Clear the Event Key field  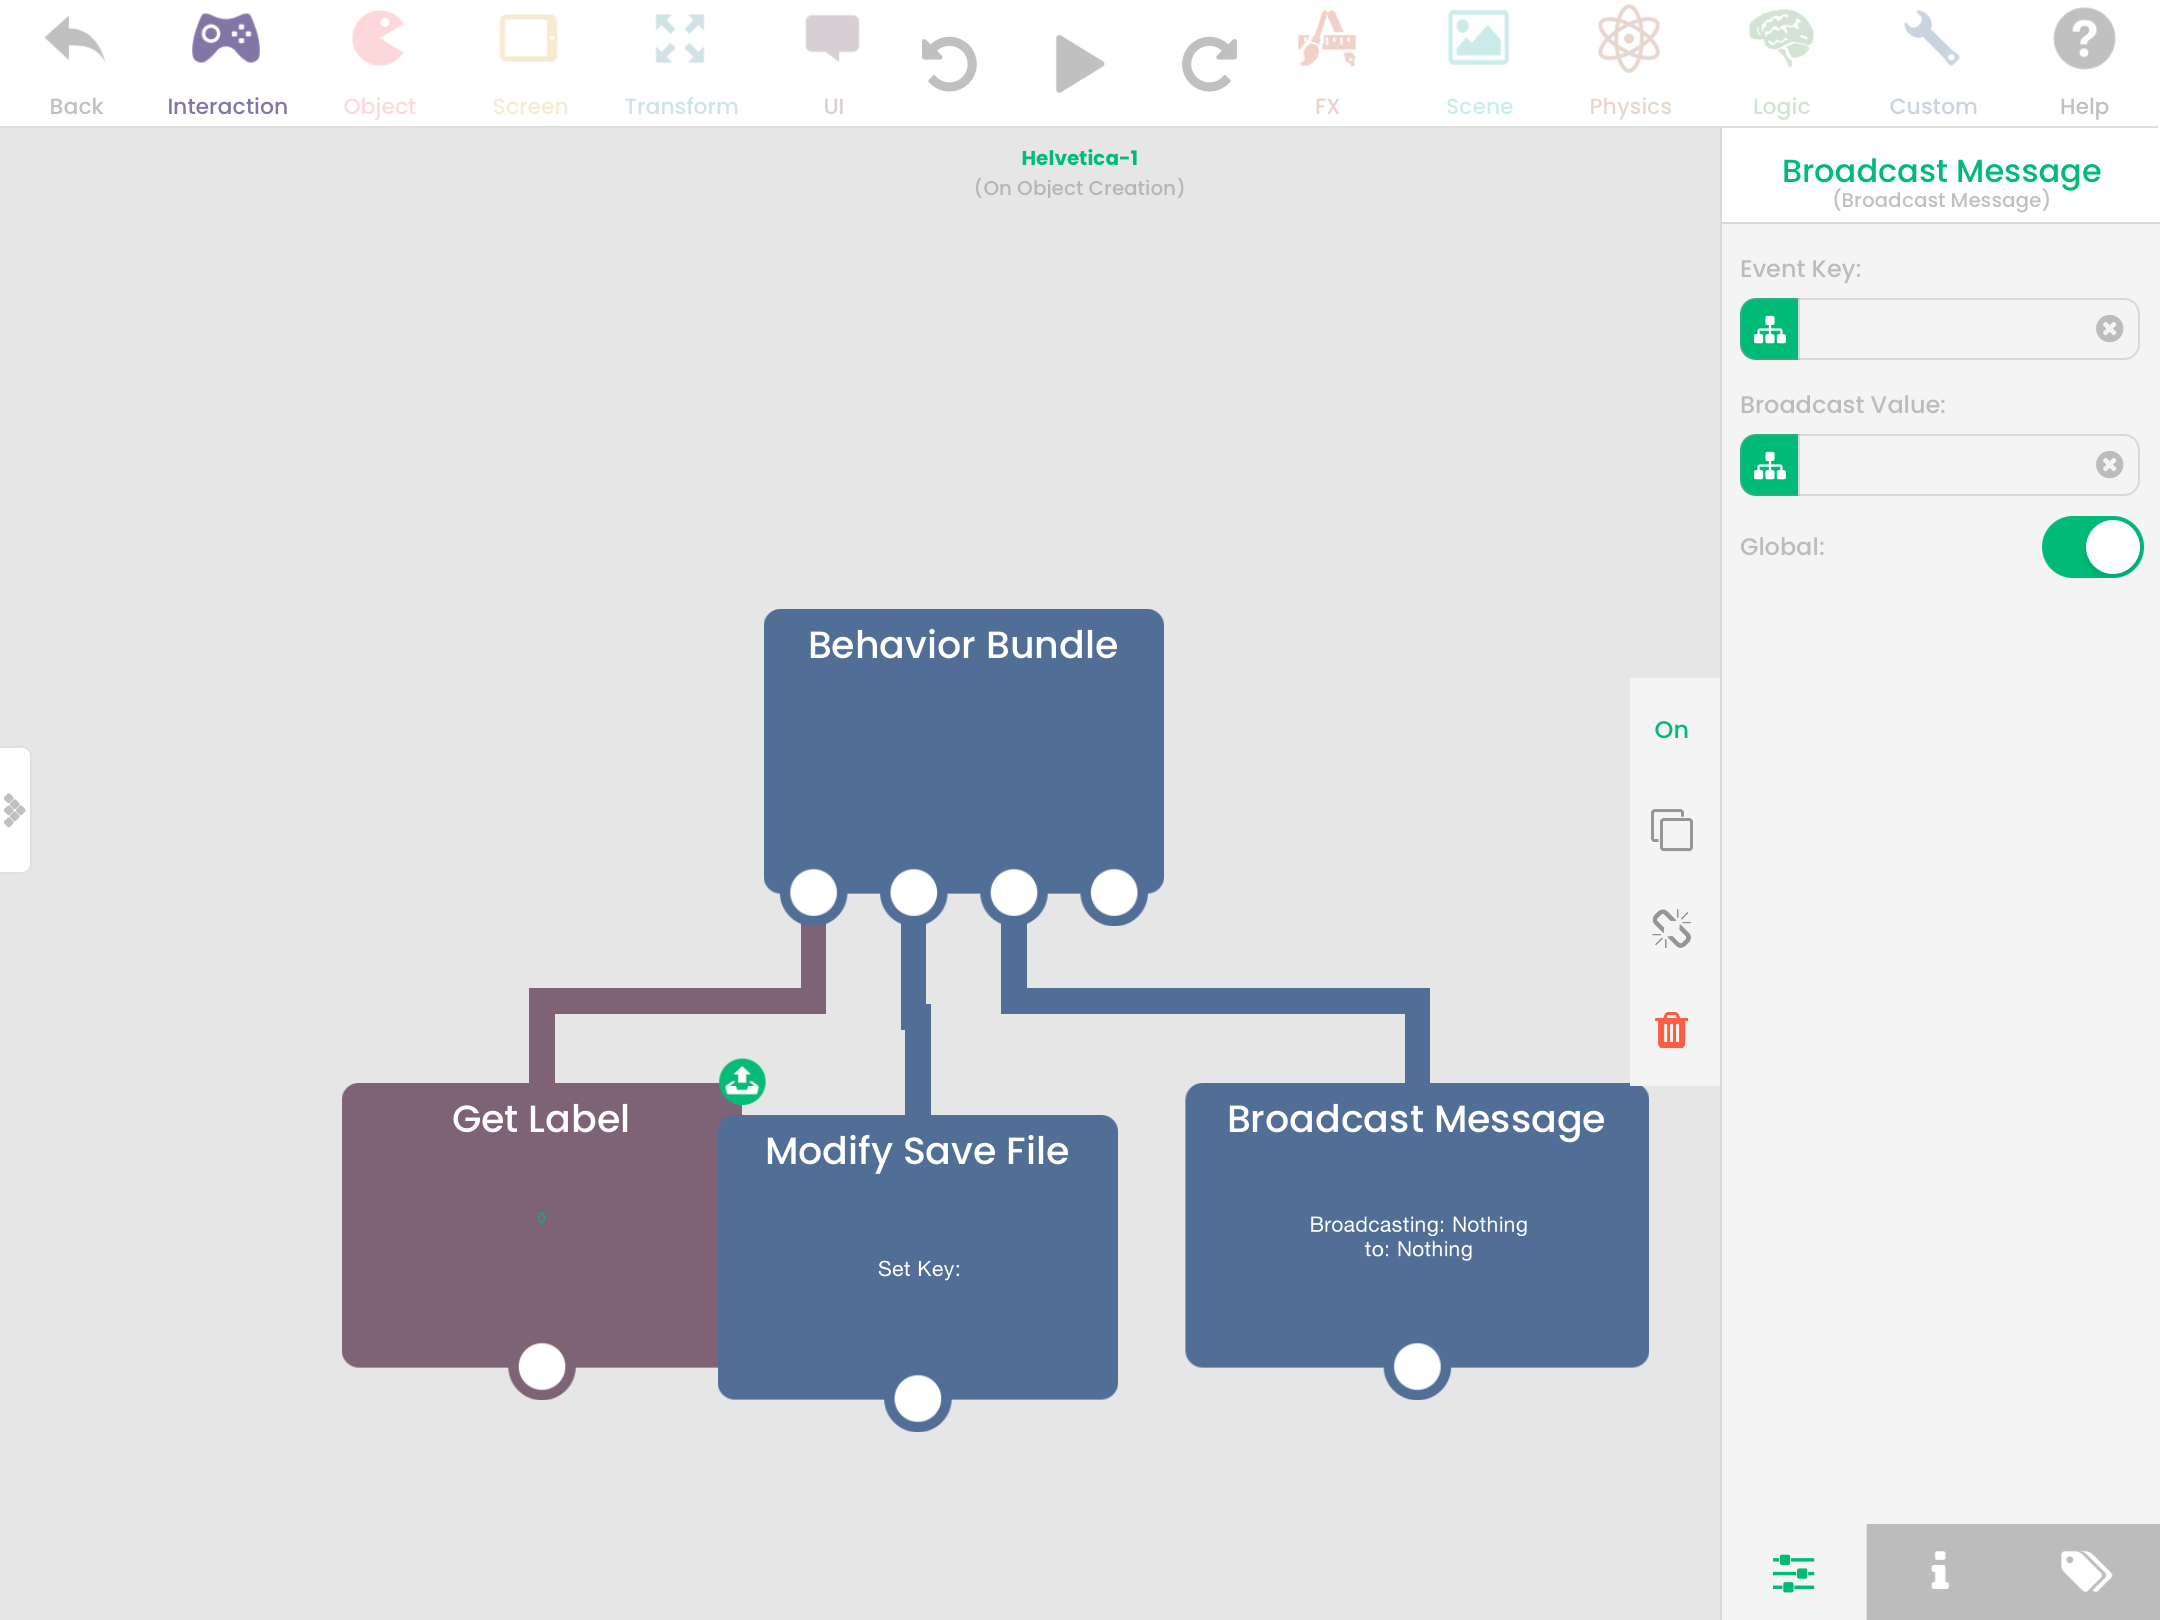[2109, 329]
